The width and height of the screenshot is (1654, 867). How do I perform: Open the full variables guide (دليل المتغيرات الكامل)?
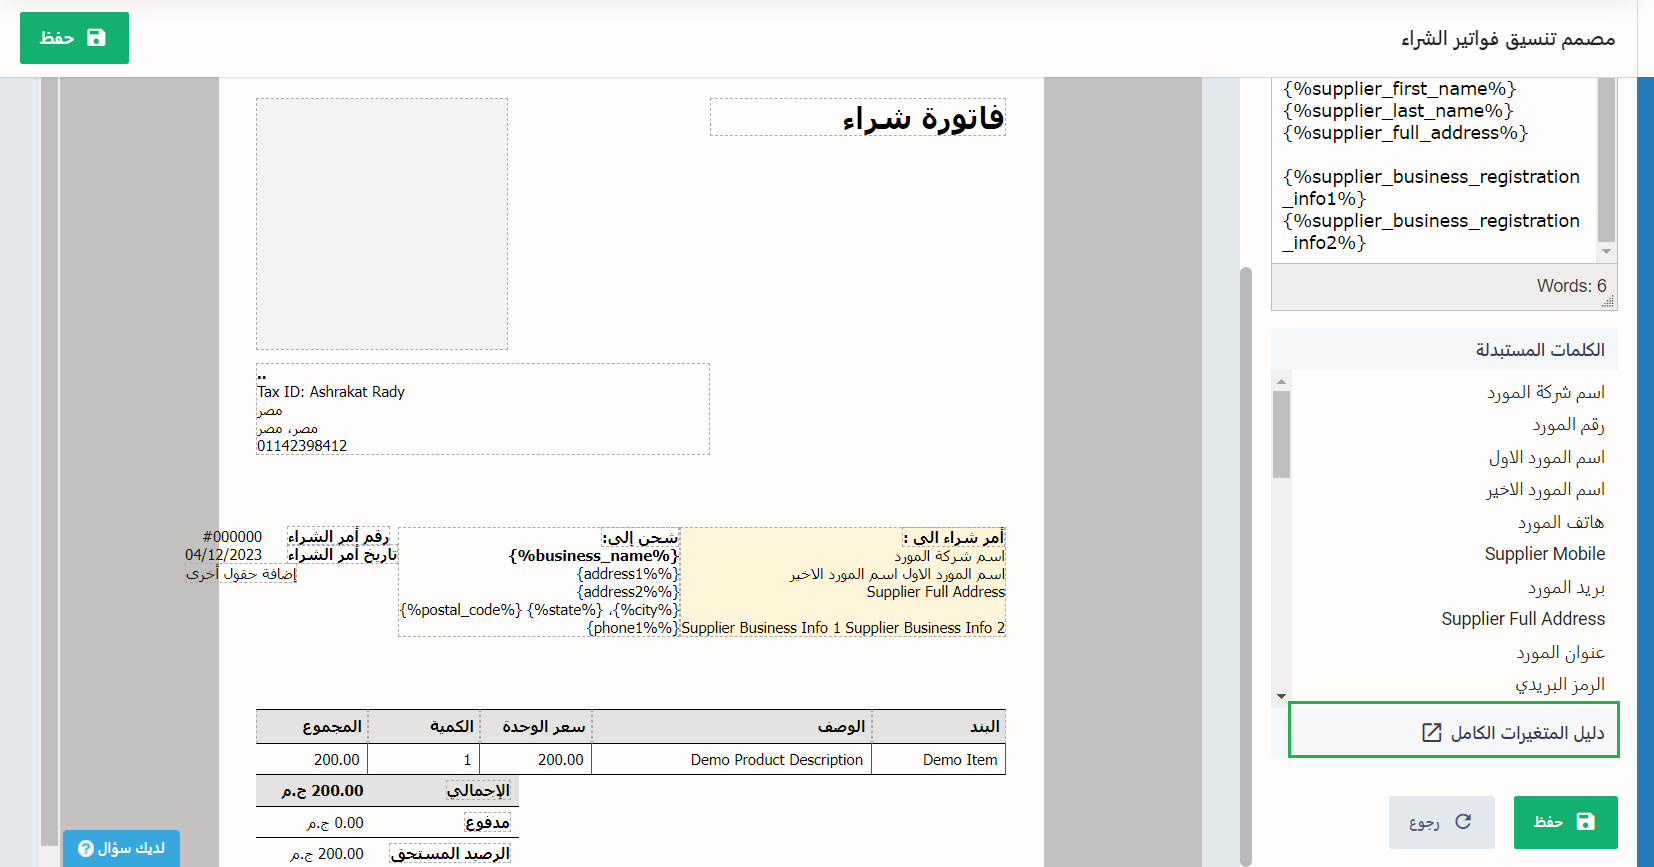pyautogui.click(x=1526, y=733)
